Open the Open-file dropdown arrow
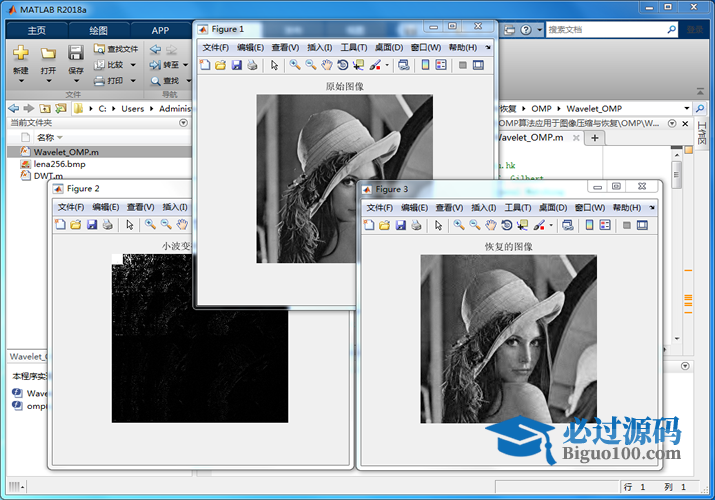 48,81
